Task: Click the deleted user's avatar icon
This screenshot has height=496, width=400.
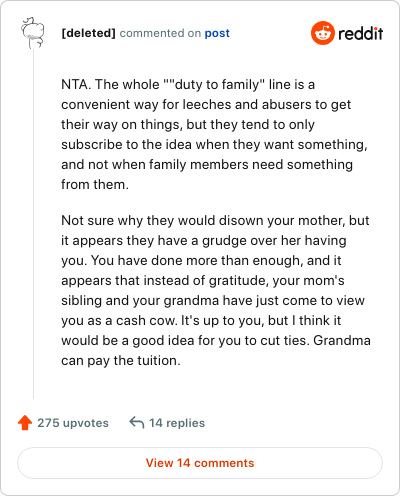Action: tap(33, 33)
